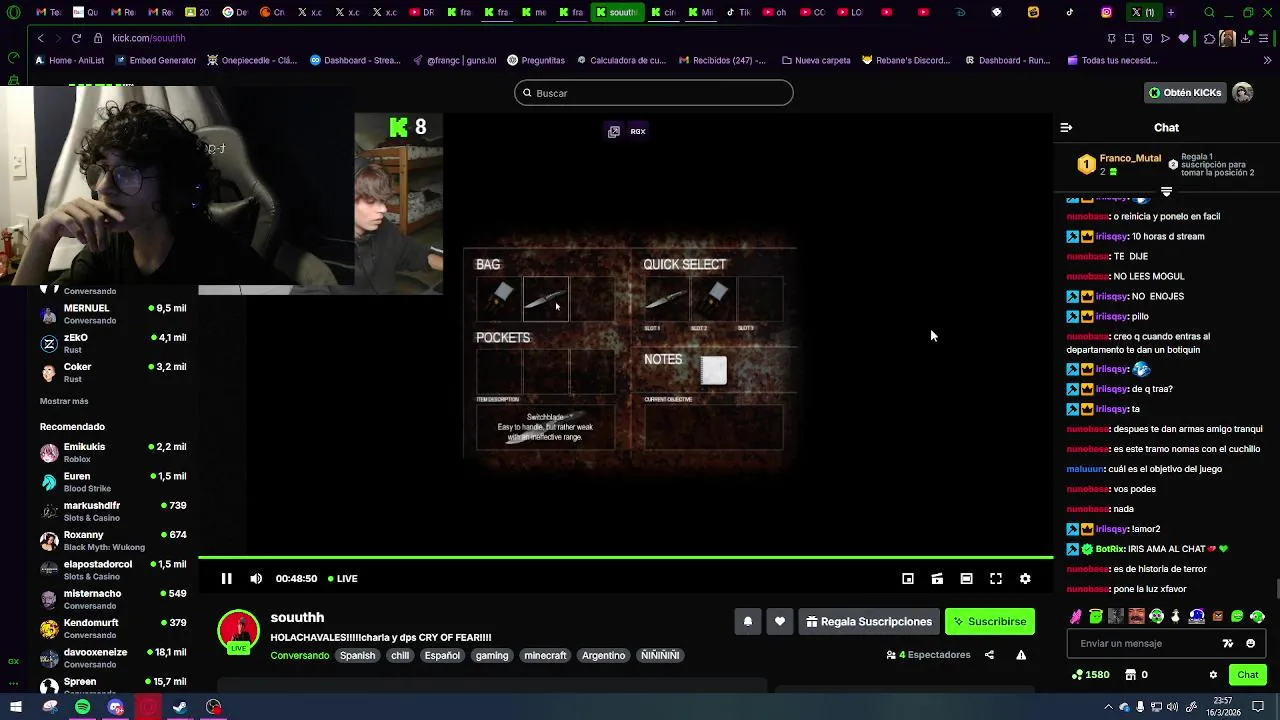Pause the live stream video
This screenshot has width=1280, height=720.
pyautogui.click(x=227, y=578)
